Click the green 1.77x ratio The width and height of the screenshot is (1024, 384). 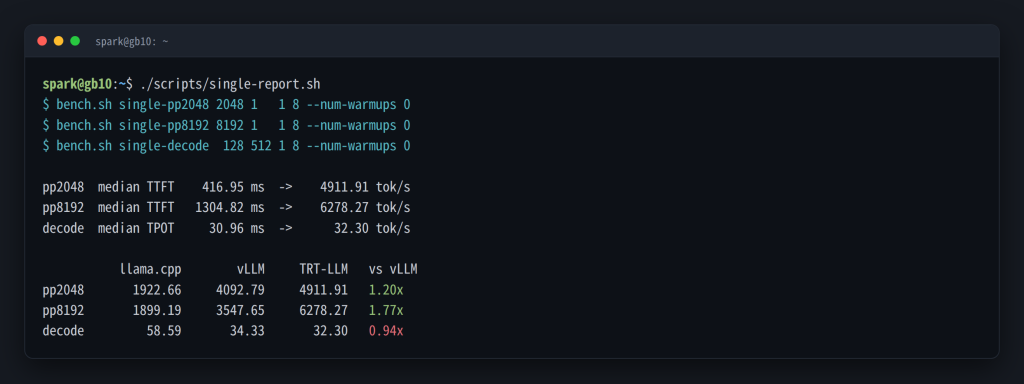[386, 310]
